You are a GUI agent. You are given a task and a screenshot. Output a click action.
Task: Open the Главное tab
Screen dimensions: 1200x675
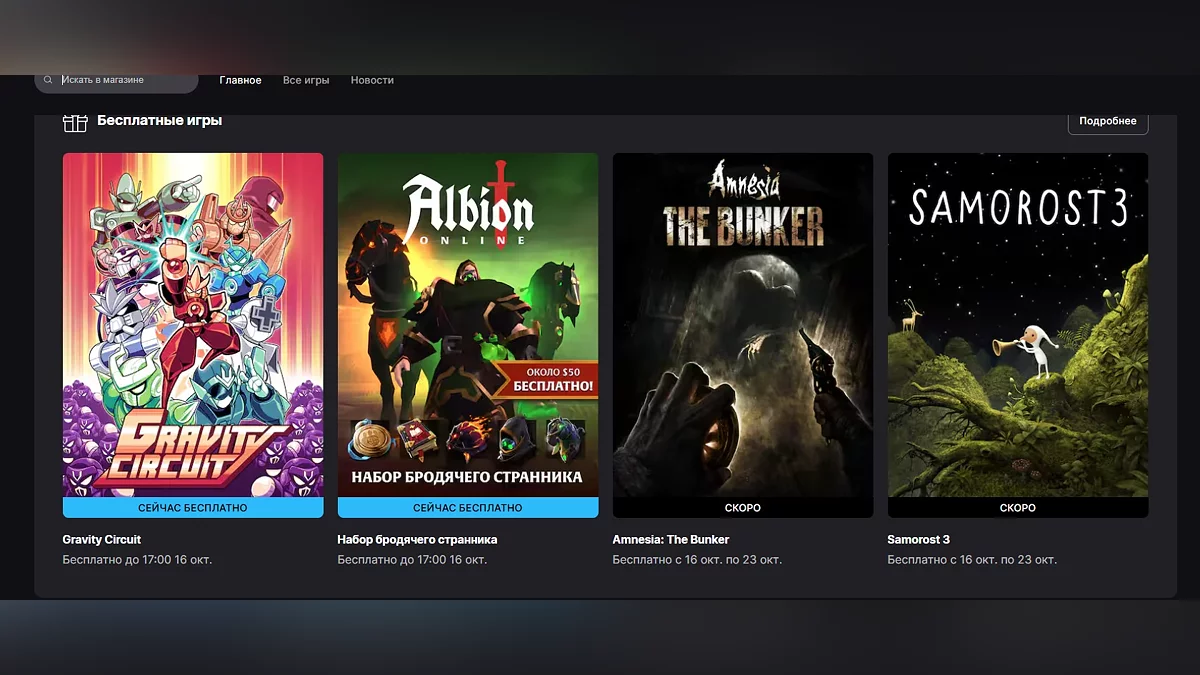tap(240, 80)
